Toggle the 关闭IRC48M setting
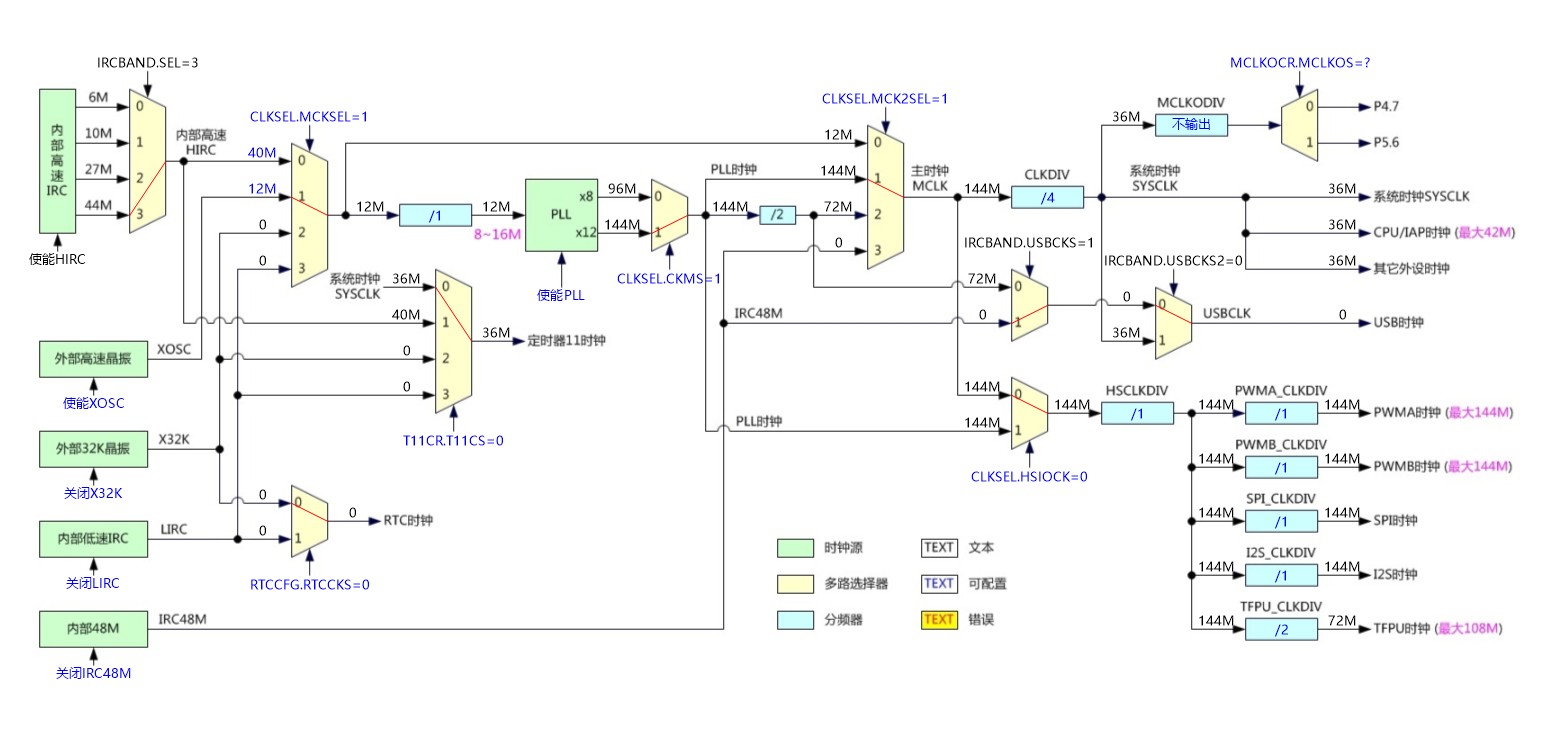This screenshot has width=1566, height=730. [93, 673]
